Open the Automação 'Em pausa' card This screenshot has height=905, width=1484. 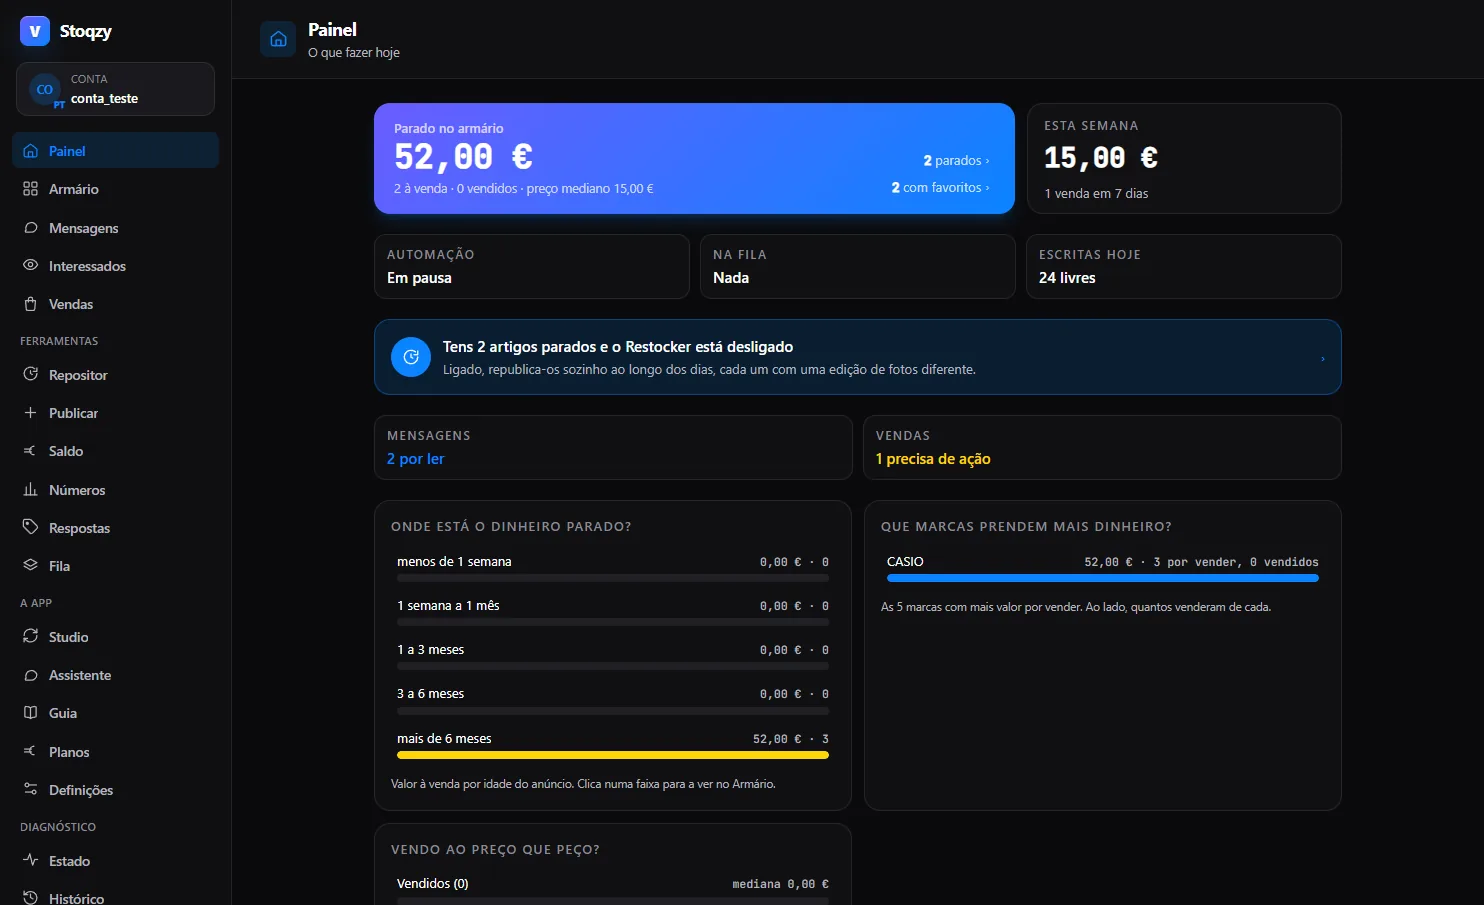532,266
